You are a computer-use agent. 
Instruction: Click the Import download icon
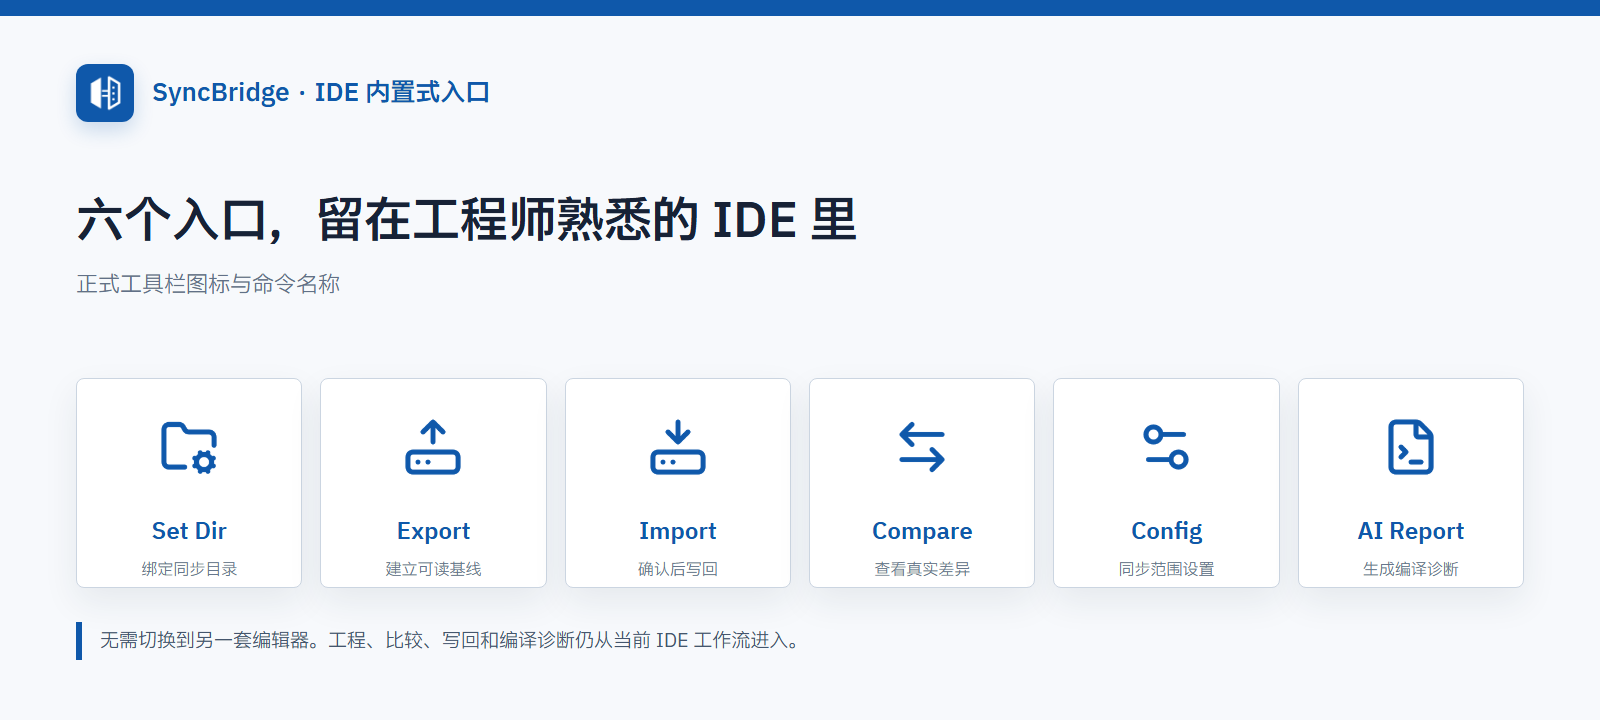[678, 447]
